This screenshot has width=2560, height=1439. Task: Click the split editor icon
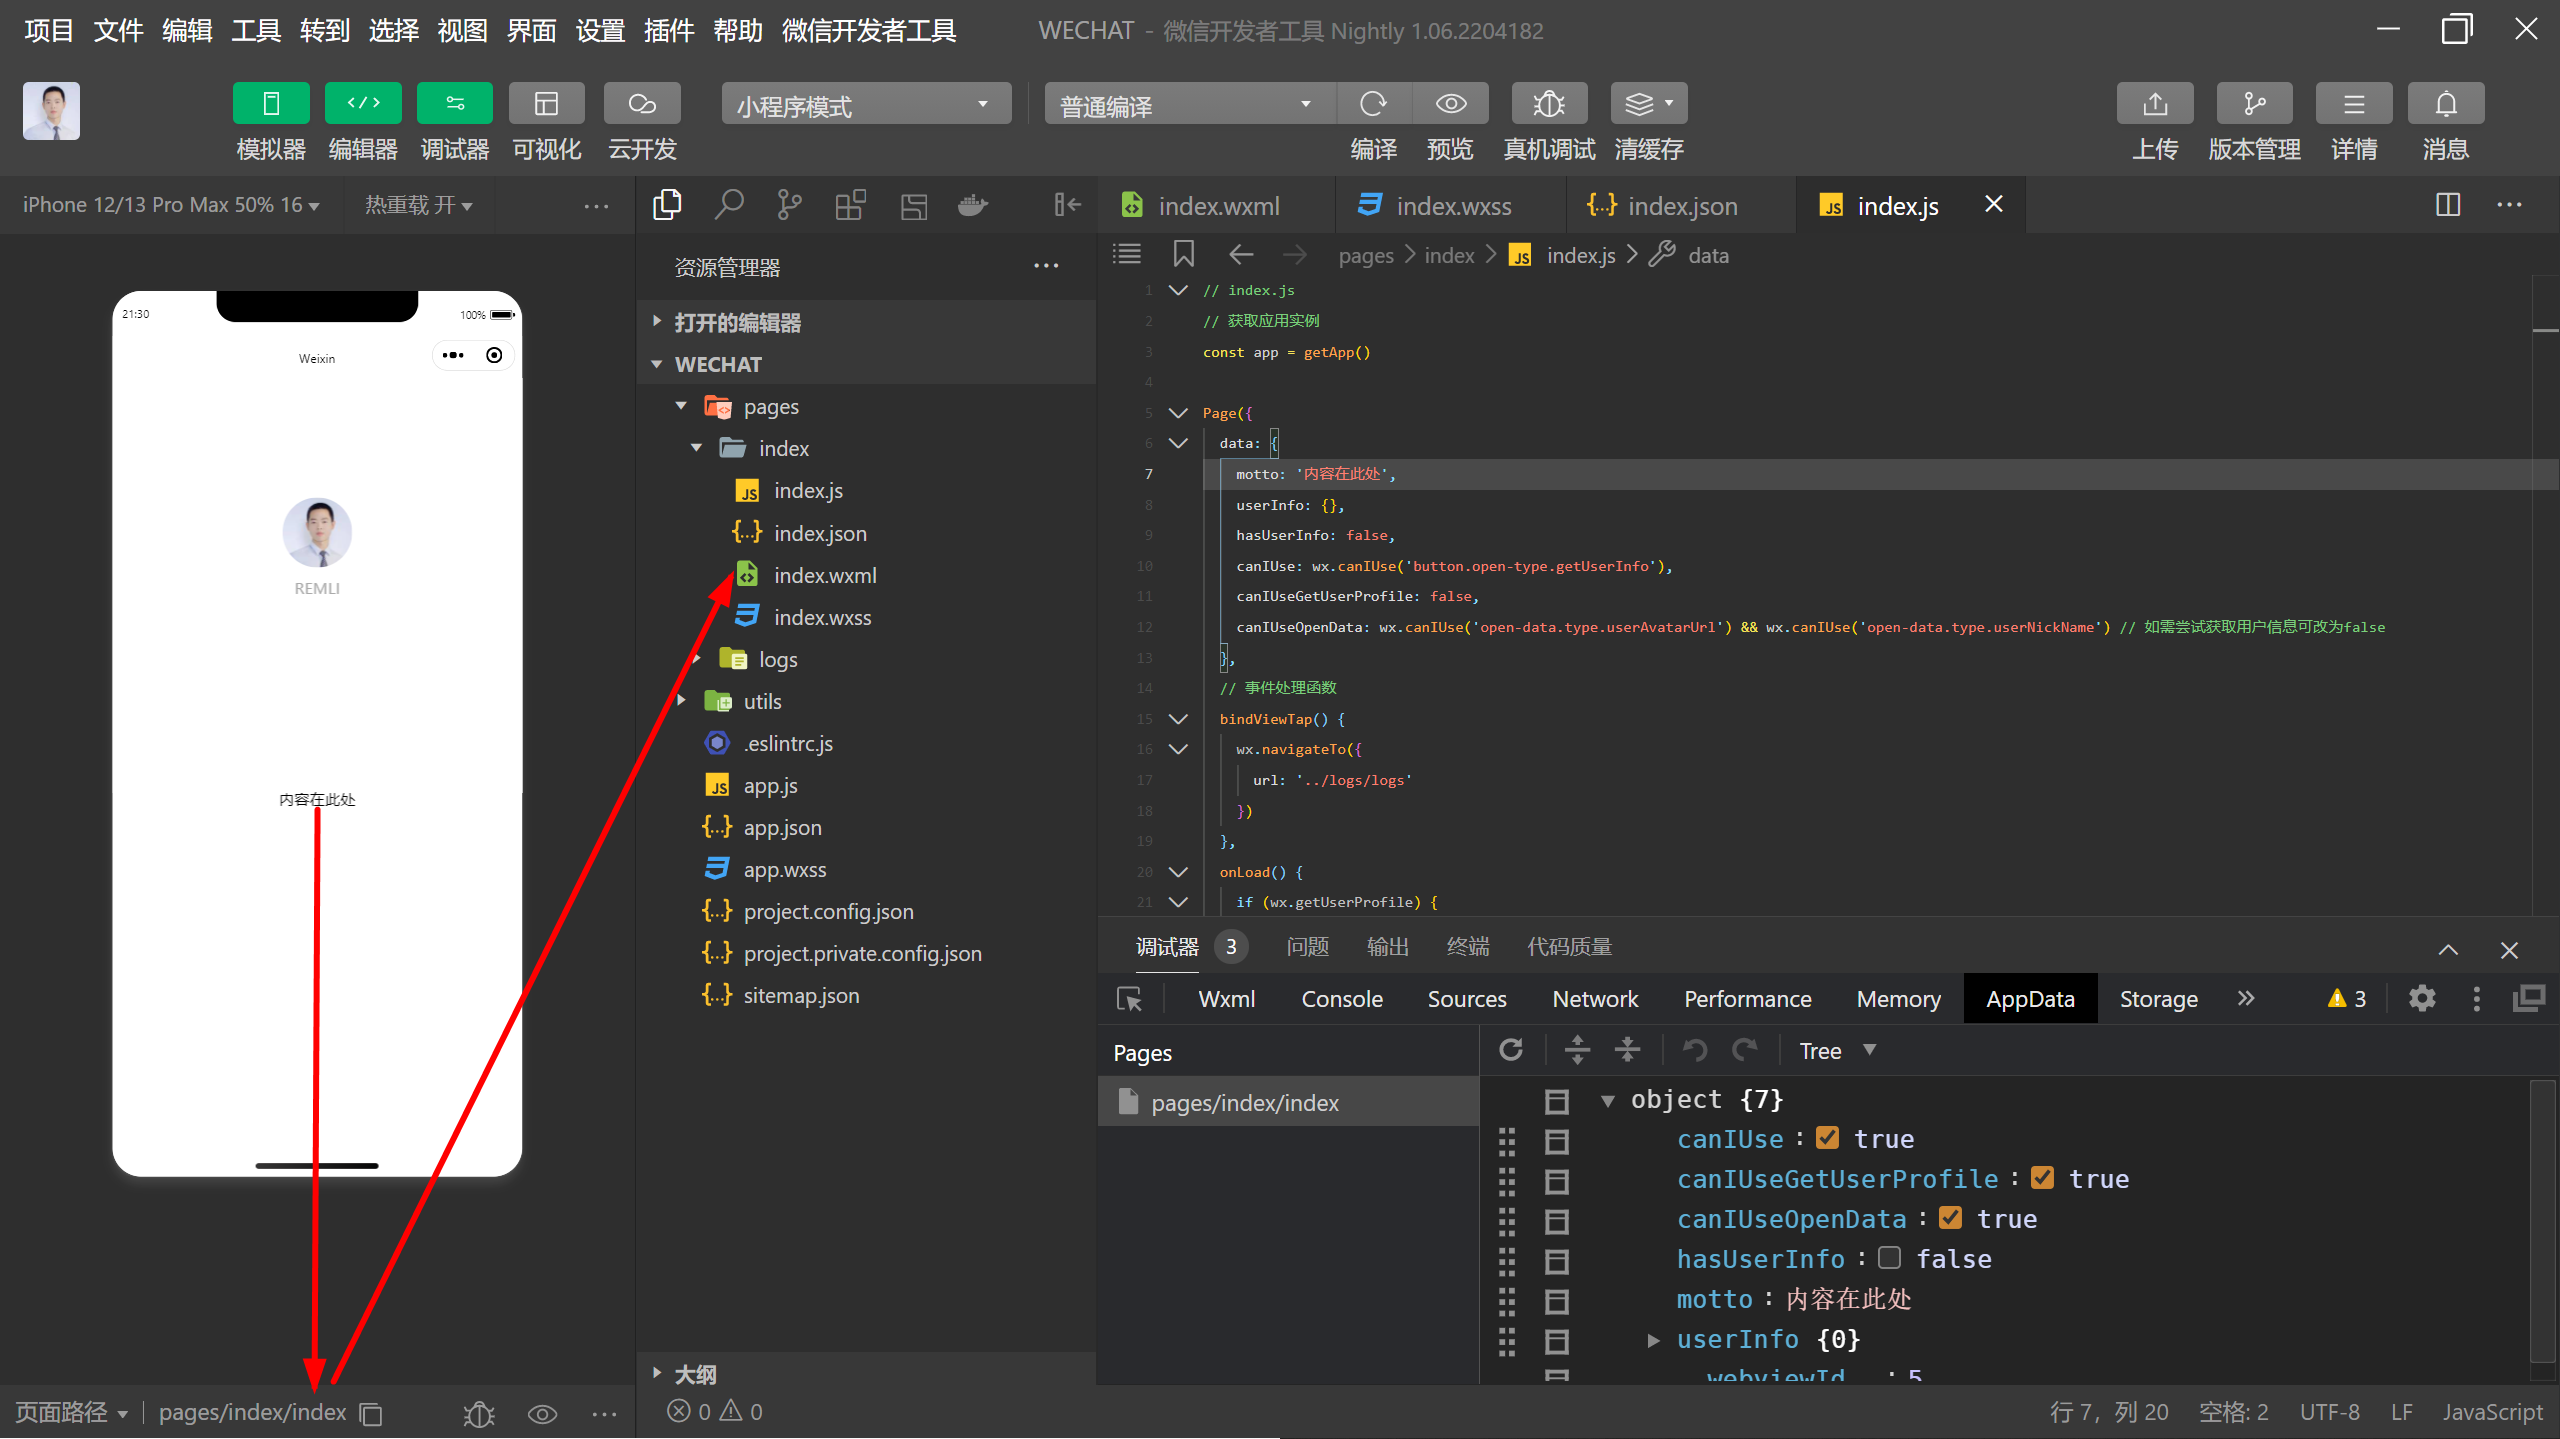pyautogui.click(x=2447, y=205)
